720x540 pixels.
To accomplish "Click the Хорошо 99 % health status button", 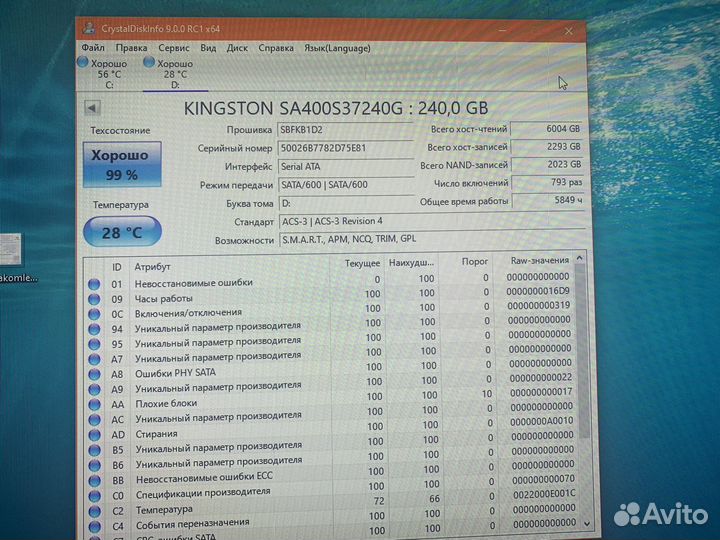I will pyautogui.click(x=122, y=164).
